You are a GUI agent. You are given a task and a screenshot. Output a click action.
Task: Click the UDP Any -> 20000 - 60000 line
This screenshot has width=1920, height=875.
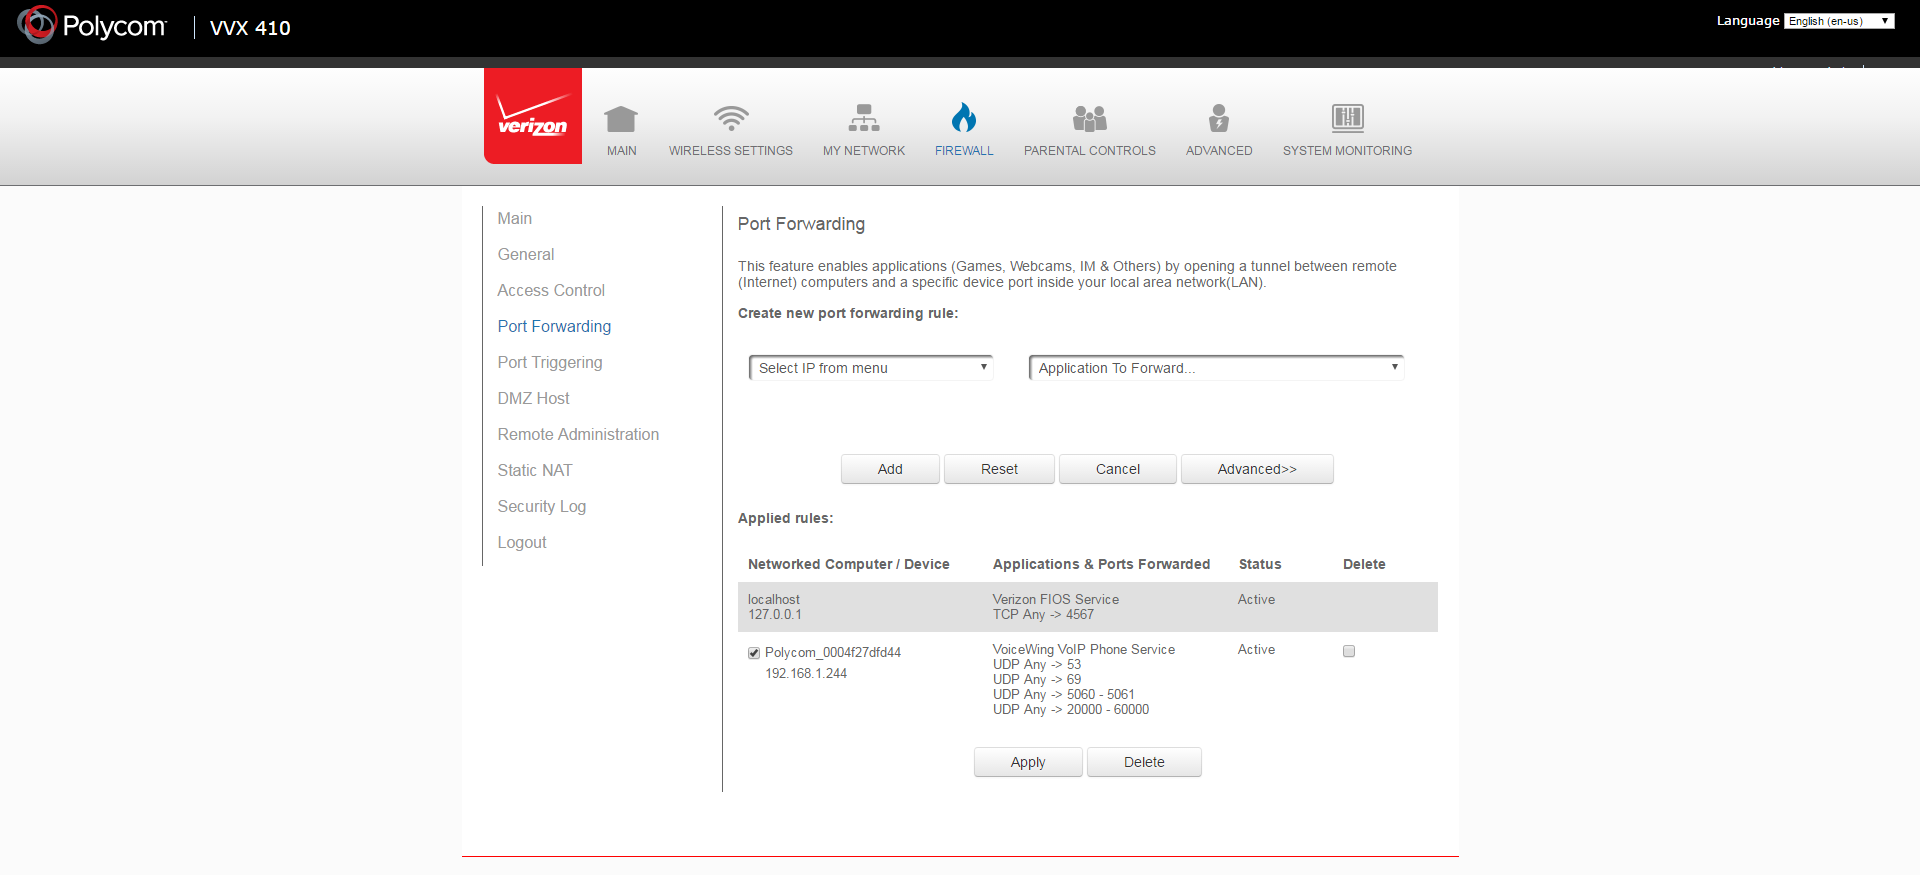click(x=1071, y=709)
